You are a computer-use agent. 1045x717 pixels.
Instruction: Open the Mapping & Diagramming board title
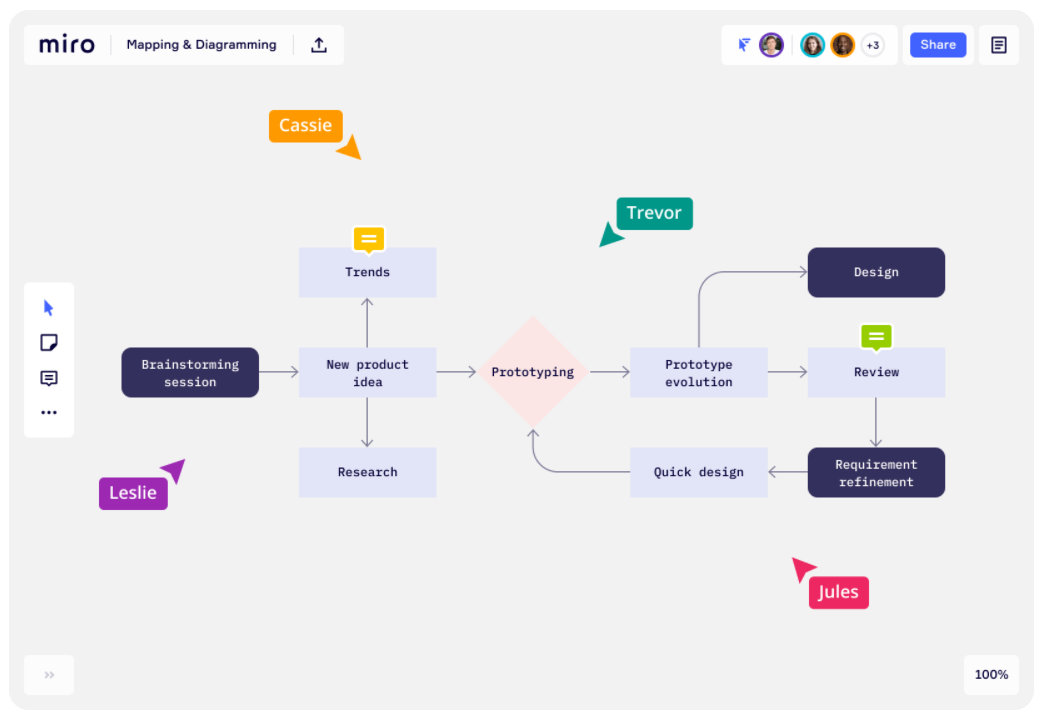point(201,45)
